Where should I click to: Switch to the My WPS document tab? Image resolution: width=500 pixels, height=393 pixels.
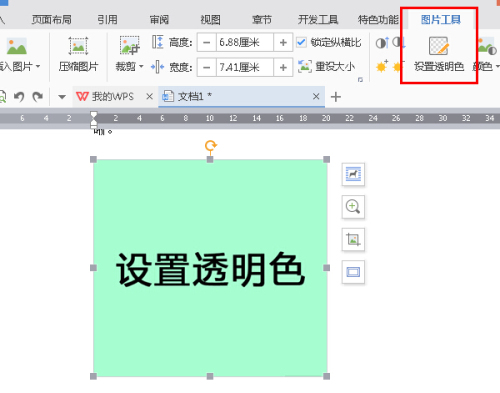(x=105, y=97)
